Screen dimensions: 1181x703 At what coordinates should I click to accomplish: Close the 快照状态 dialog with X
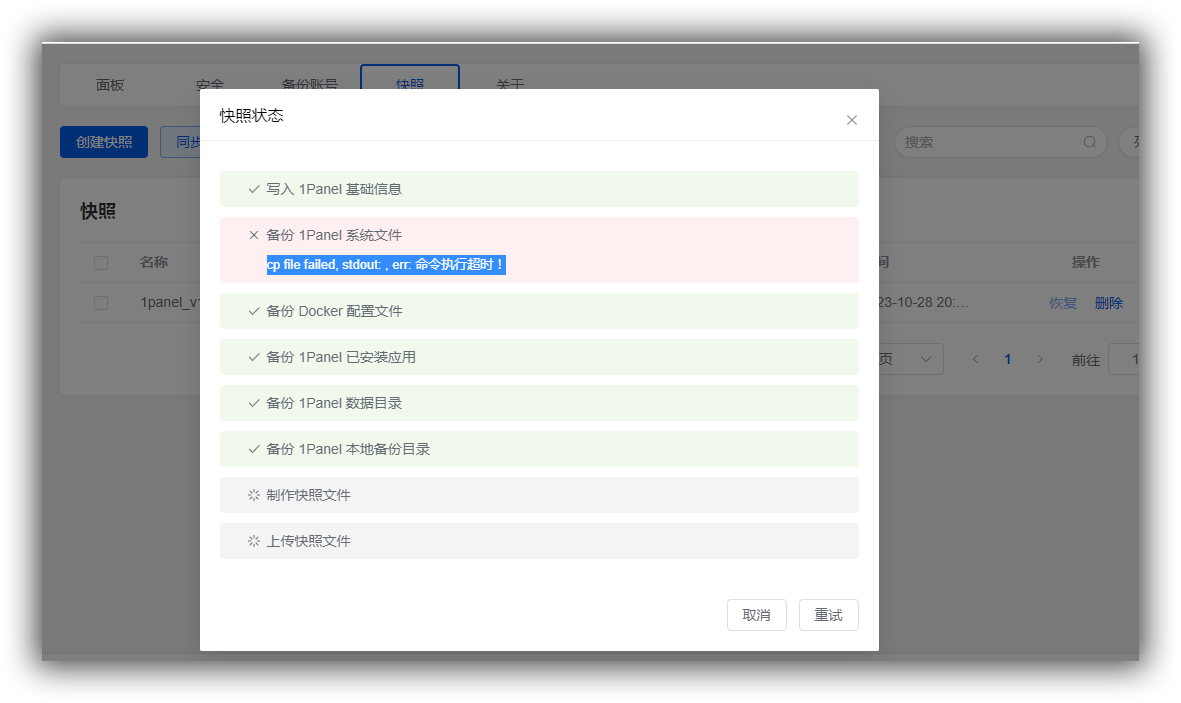[x=852, y=121]
